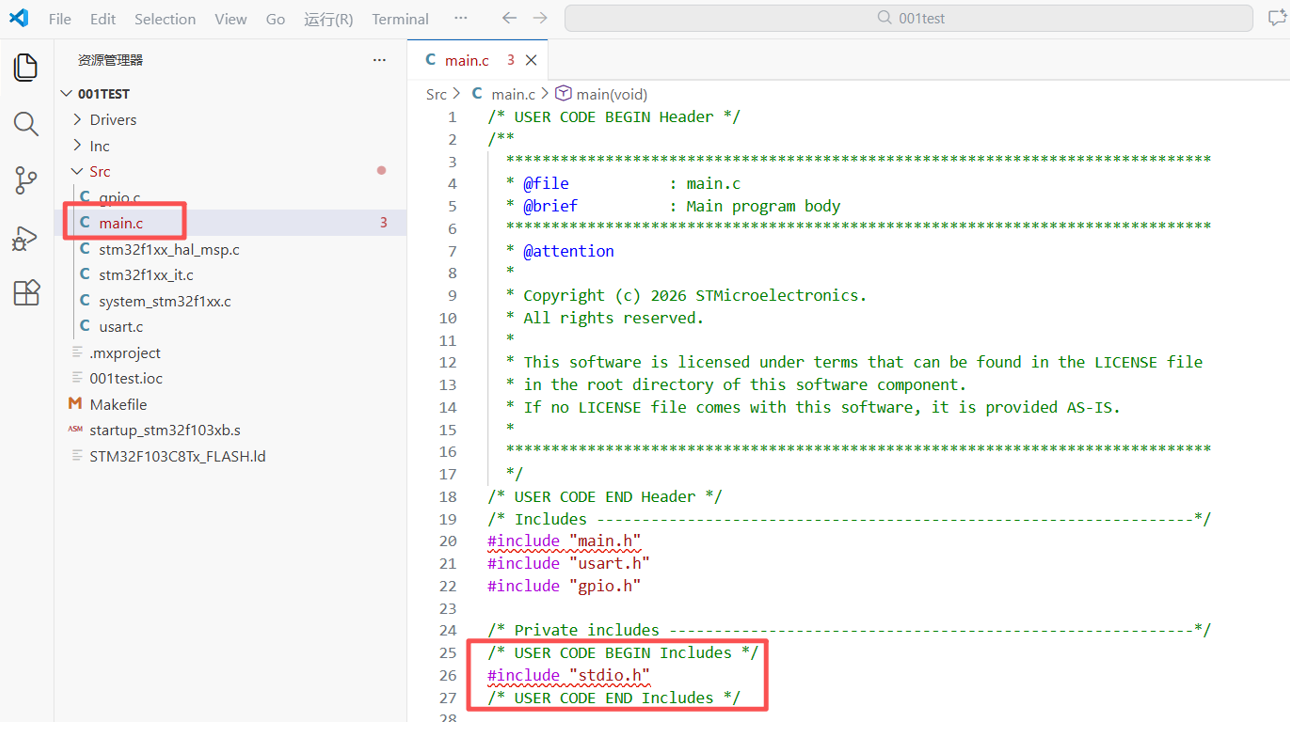This screenshot has width=1290, height=740.
Task: Open the Search view icon
Action: pos(26,124)
